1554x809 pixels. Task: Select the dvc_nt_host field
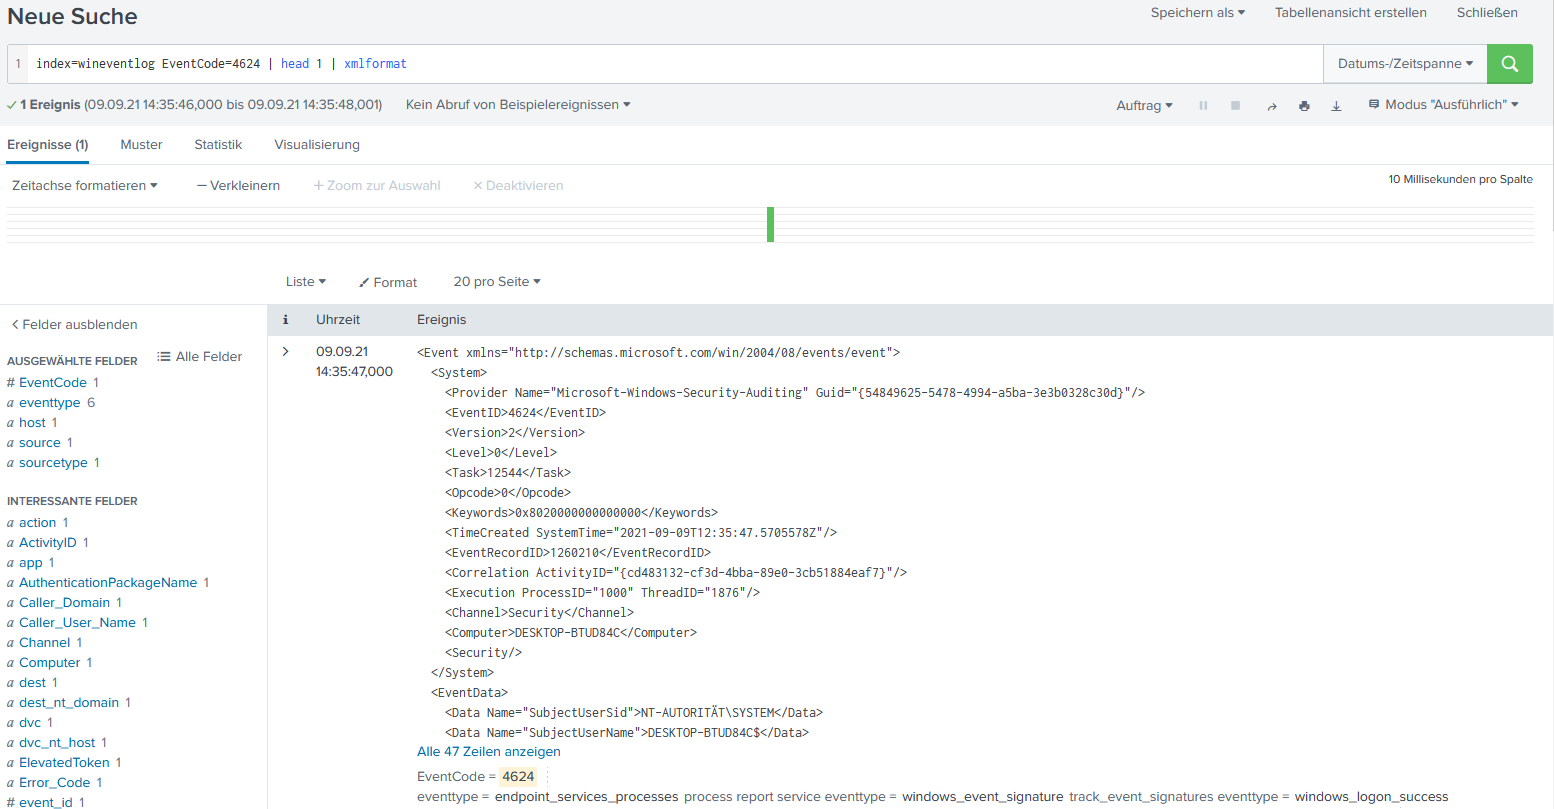(57, 743)
